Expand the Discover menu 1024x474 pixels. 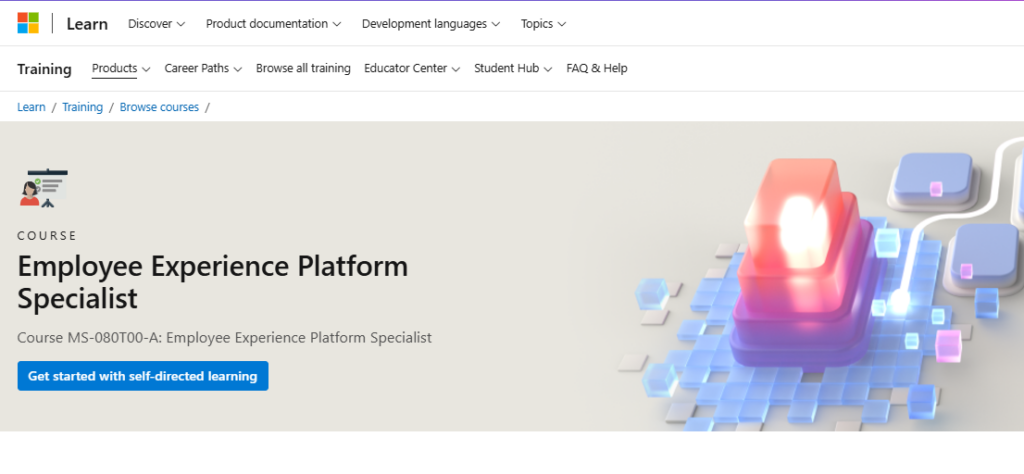156,24
